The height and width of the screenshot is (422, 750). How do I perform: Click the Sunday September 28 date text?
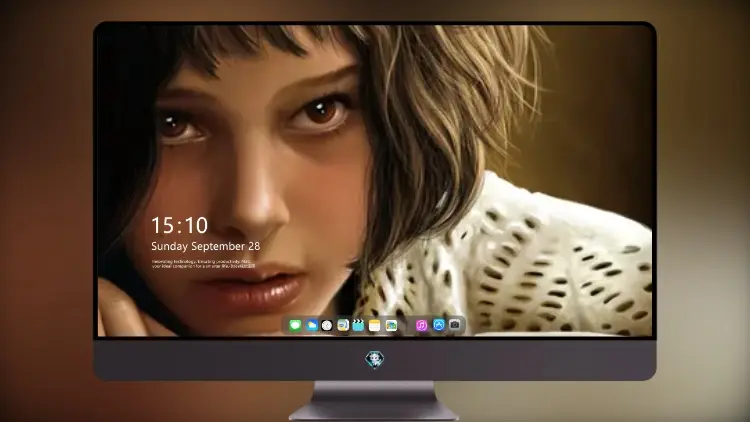(206, 246)
